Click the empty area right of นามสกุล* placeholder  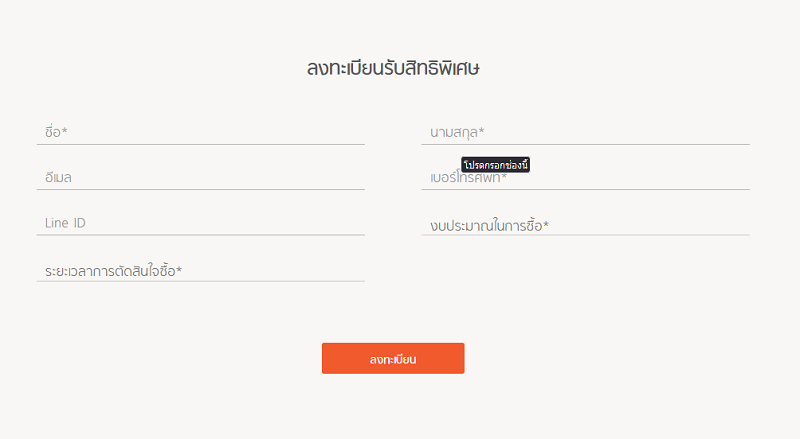click(x=617, y=132)
